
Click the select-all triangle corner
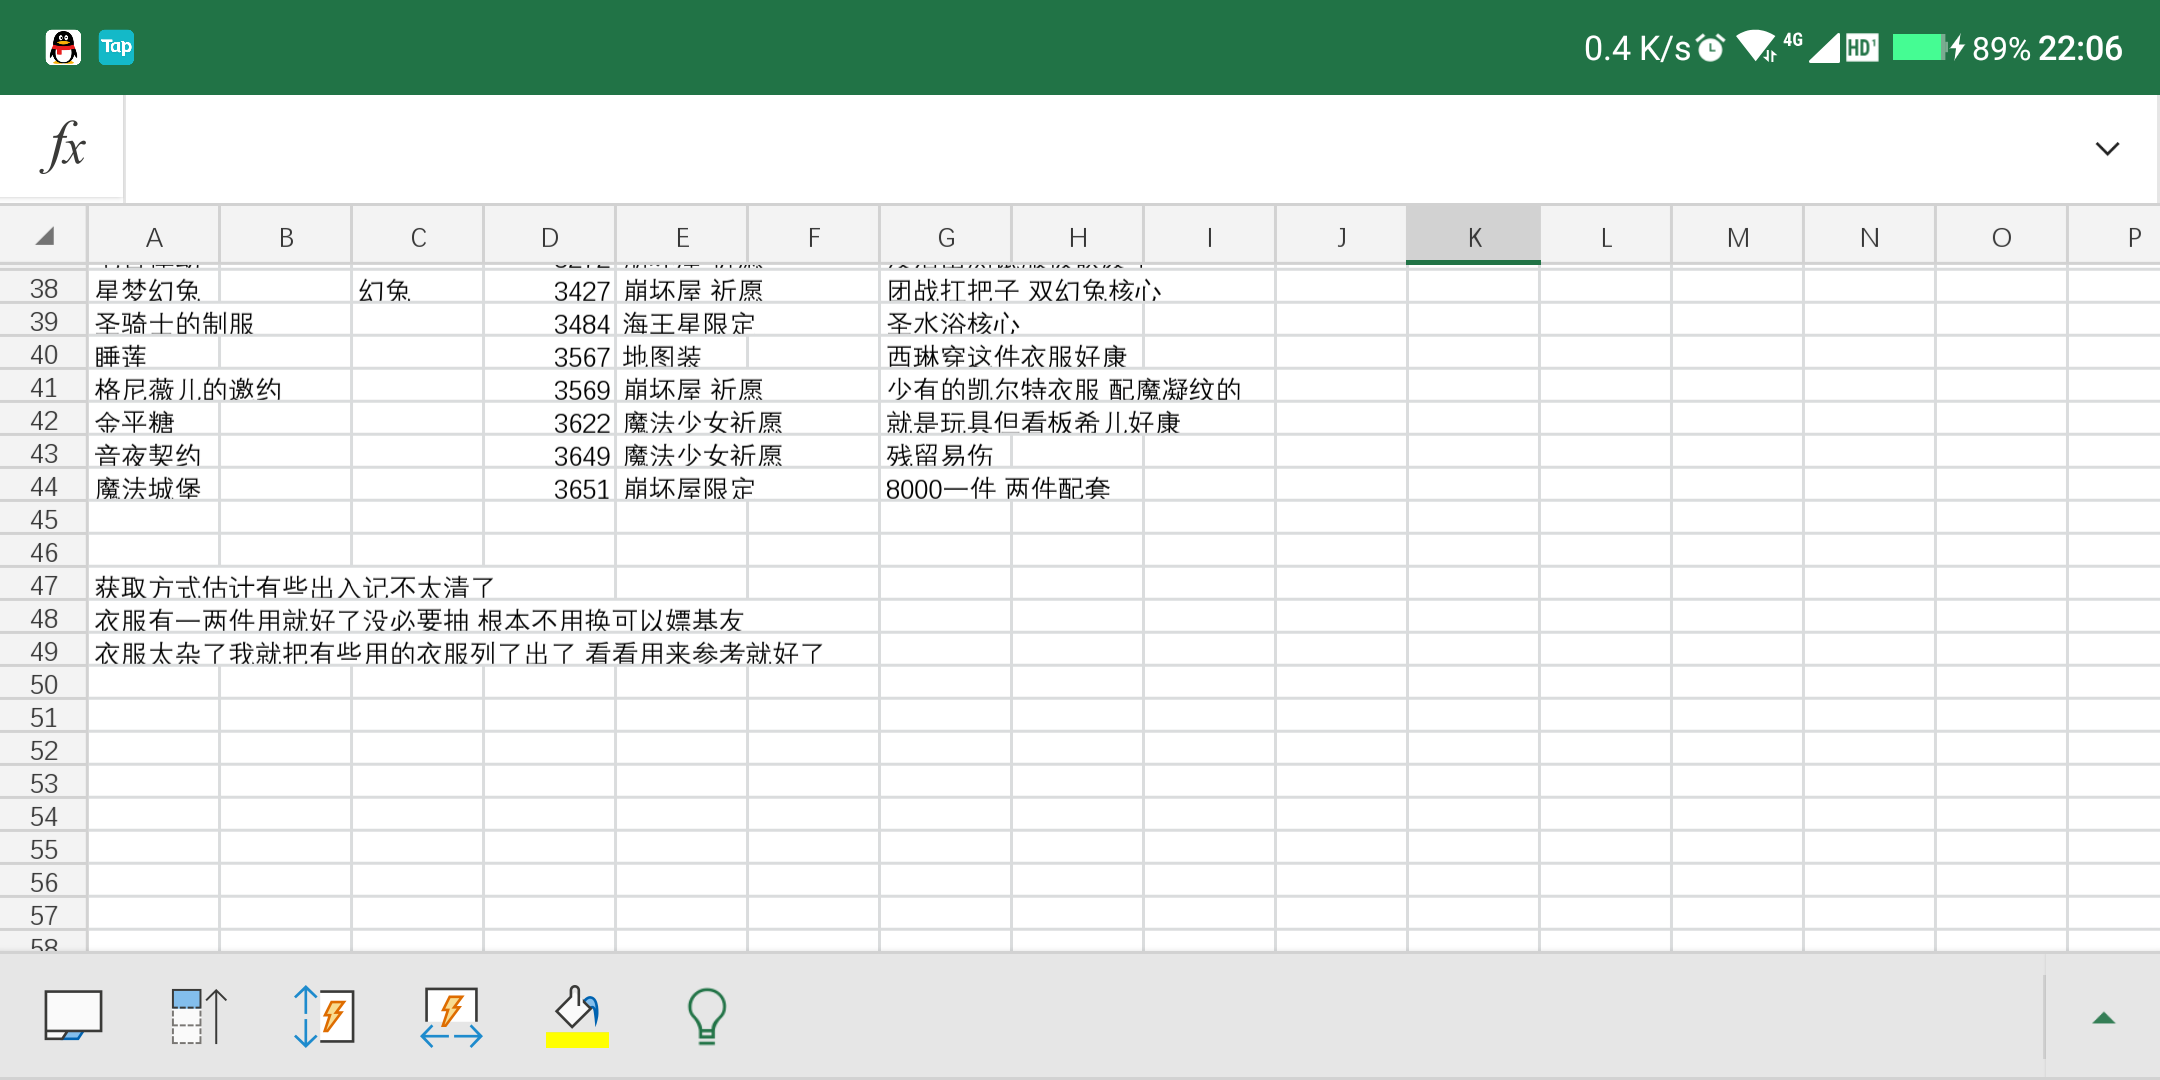tap(44, 236)
